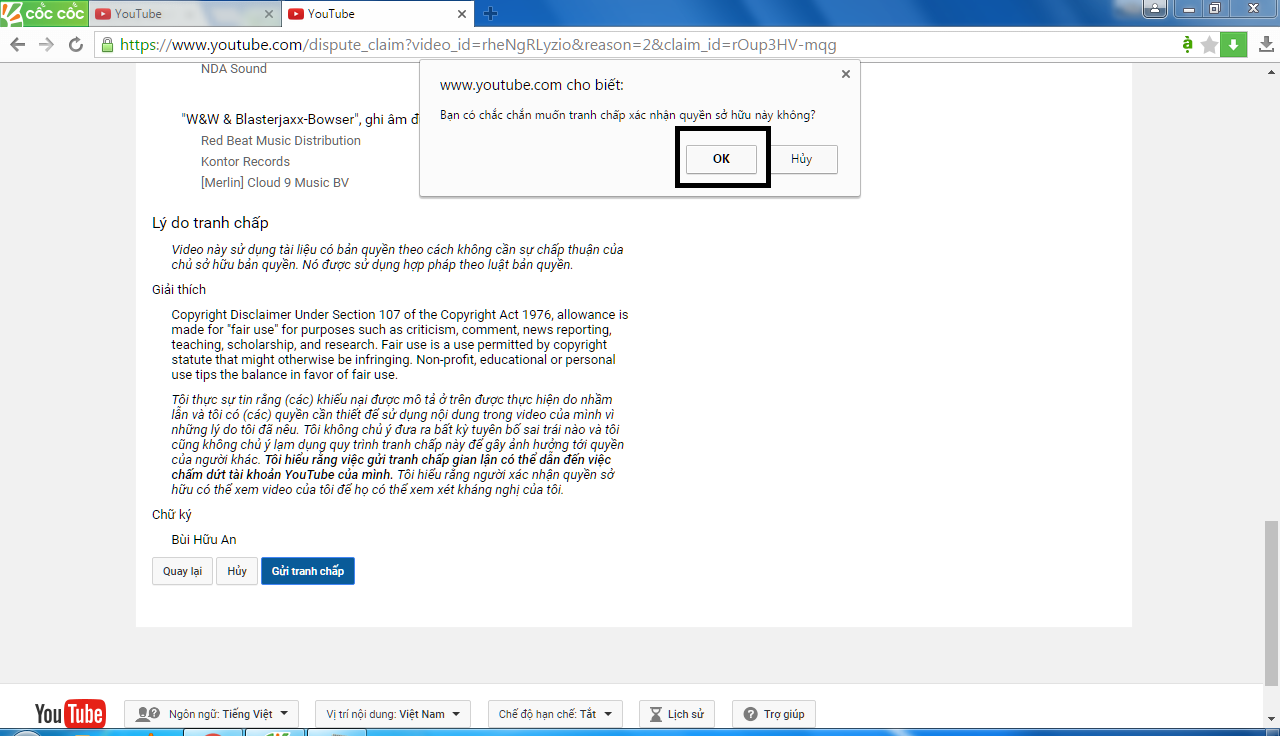Click the 'Chữ ký' label
Screen dimensions: 1280x736
coord(172,515)
